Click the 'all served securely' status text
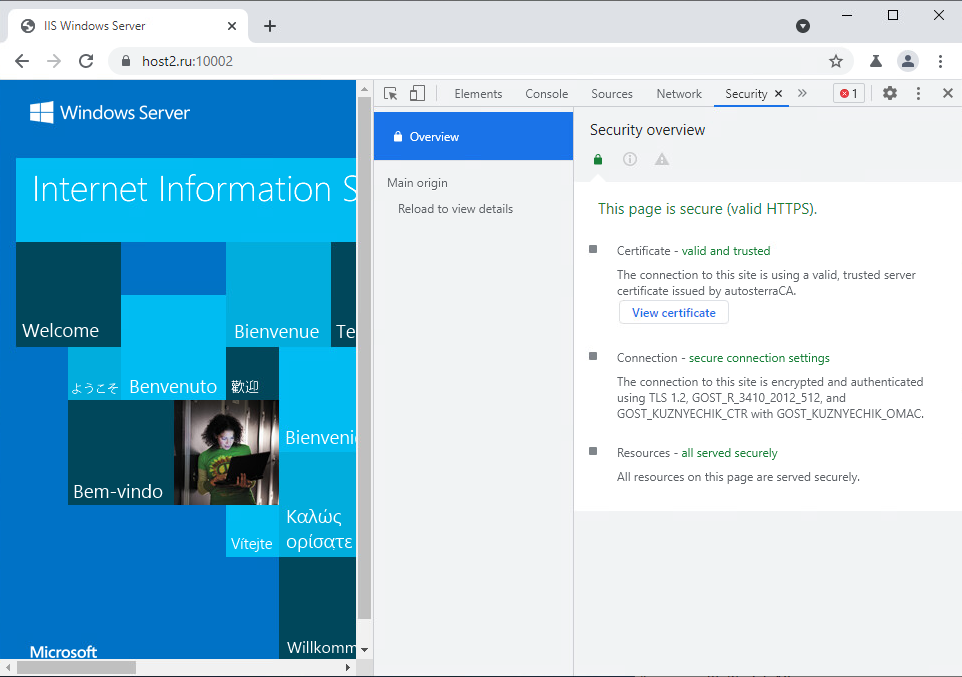 729,453
